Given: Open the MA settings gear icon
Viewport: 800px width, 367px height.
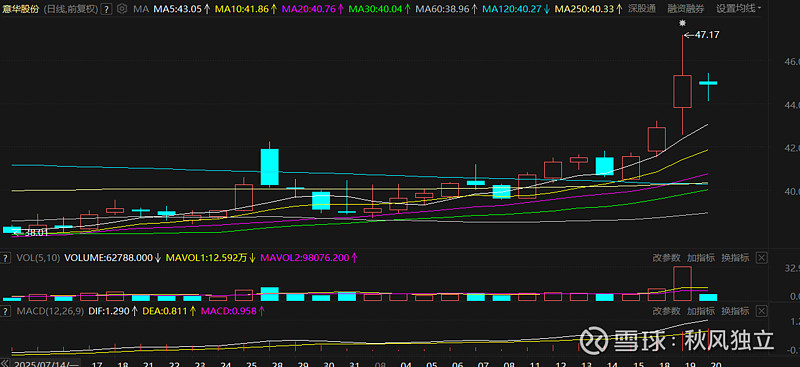Looking at the screenshot, I should 121,9.
